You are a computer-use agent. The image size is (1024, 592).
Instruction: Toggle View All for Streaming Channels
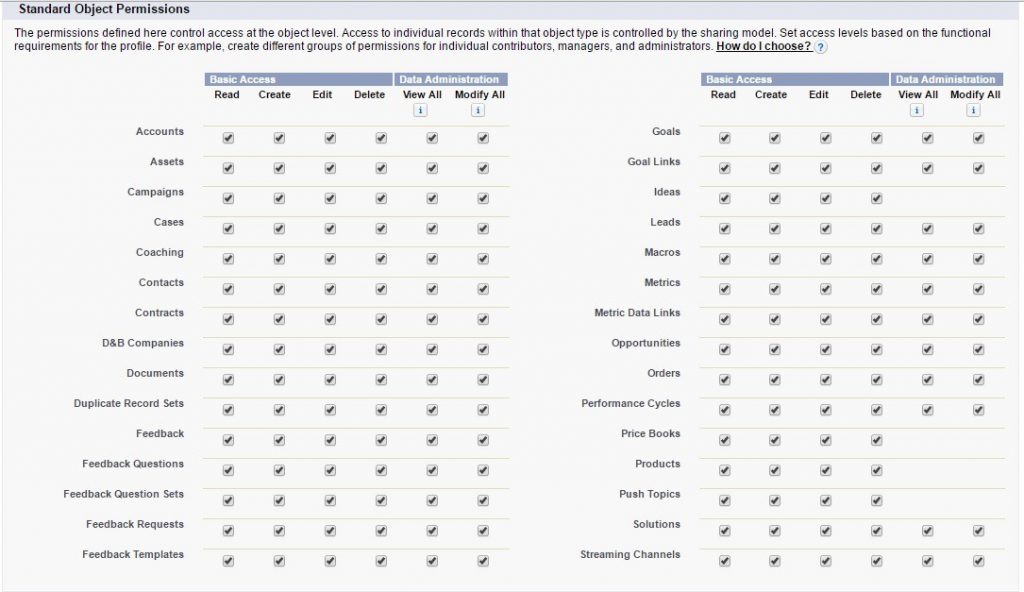(x=928, y=561)
